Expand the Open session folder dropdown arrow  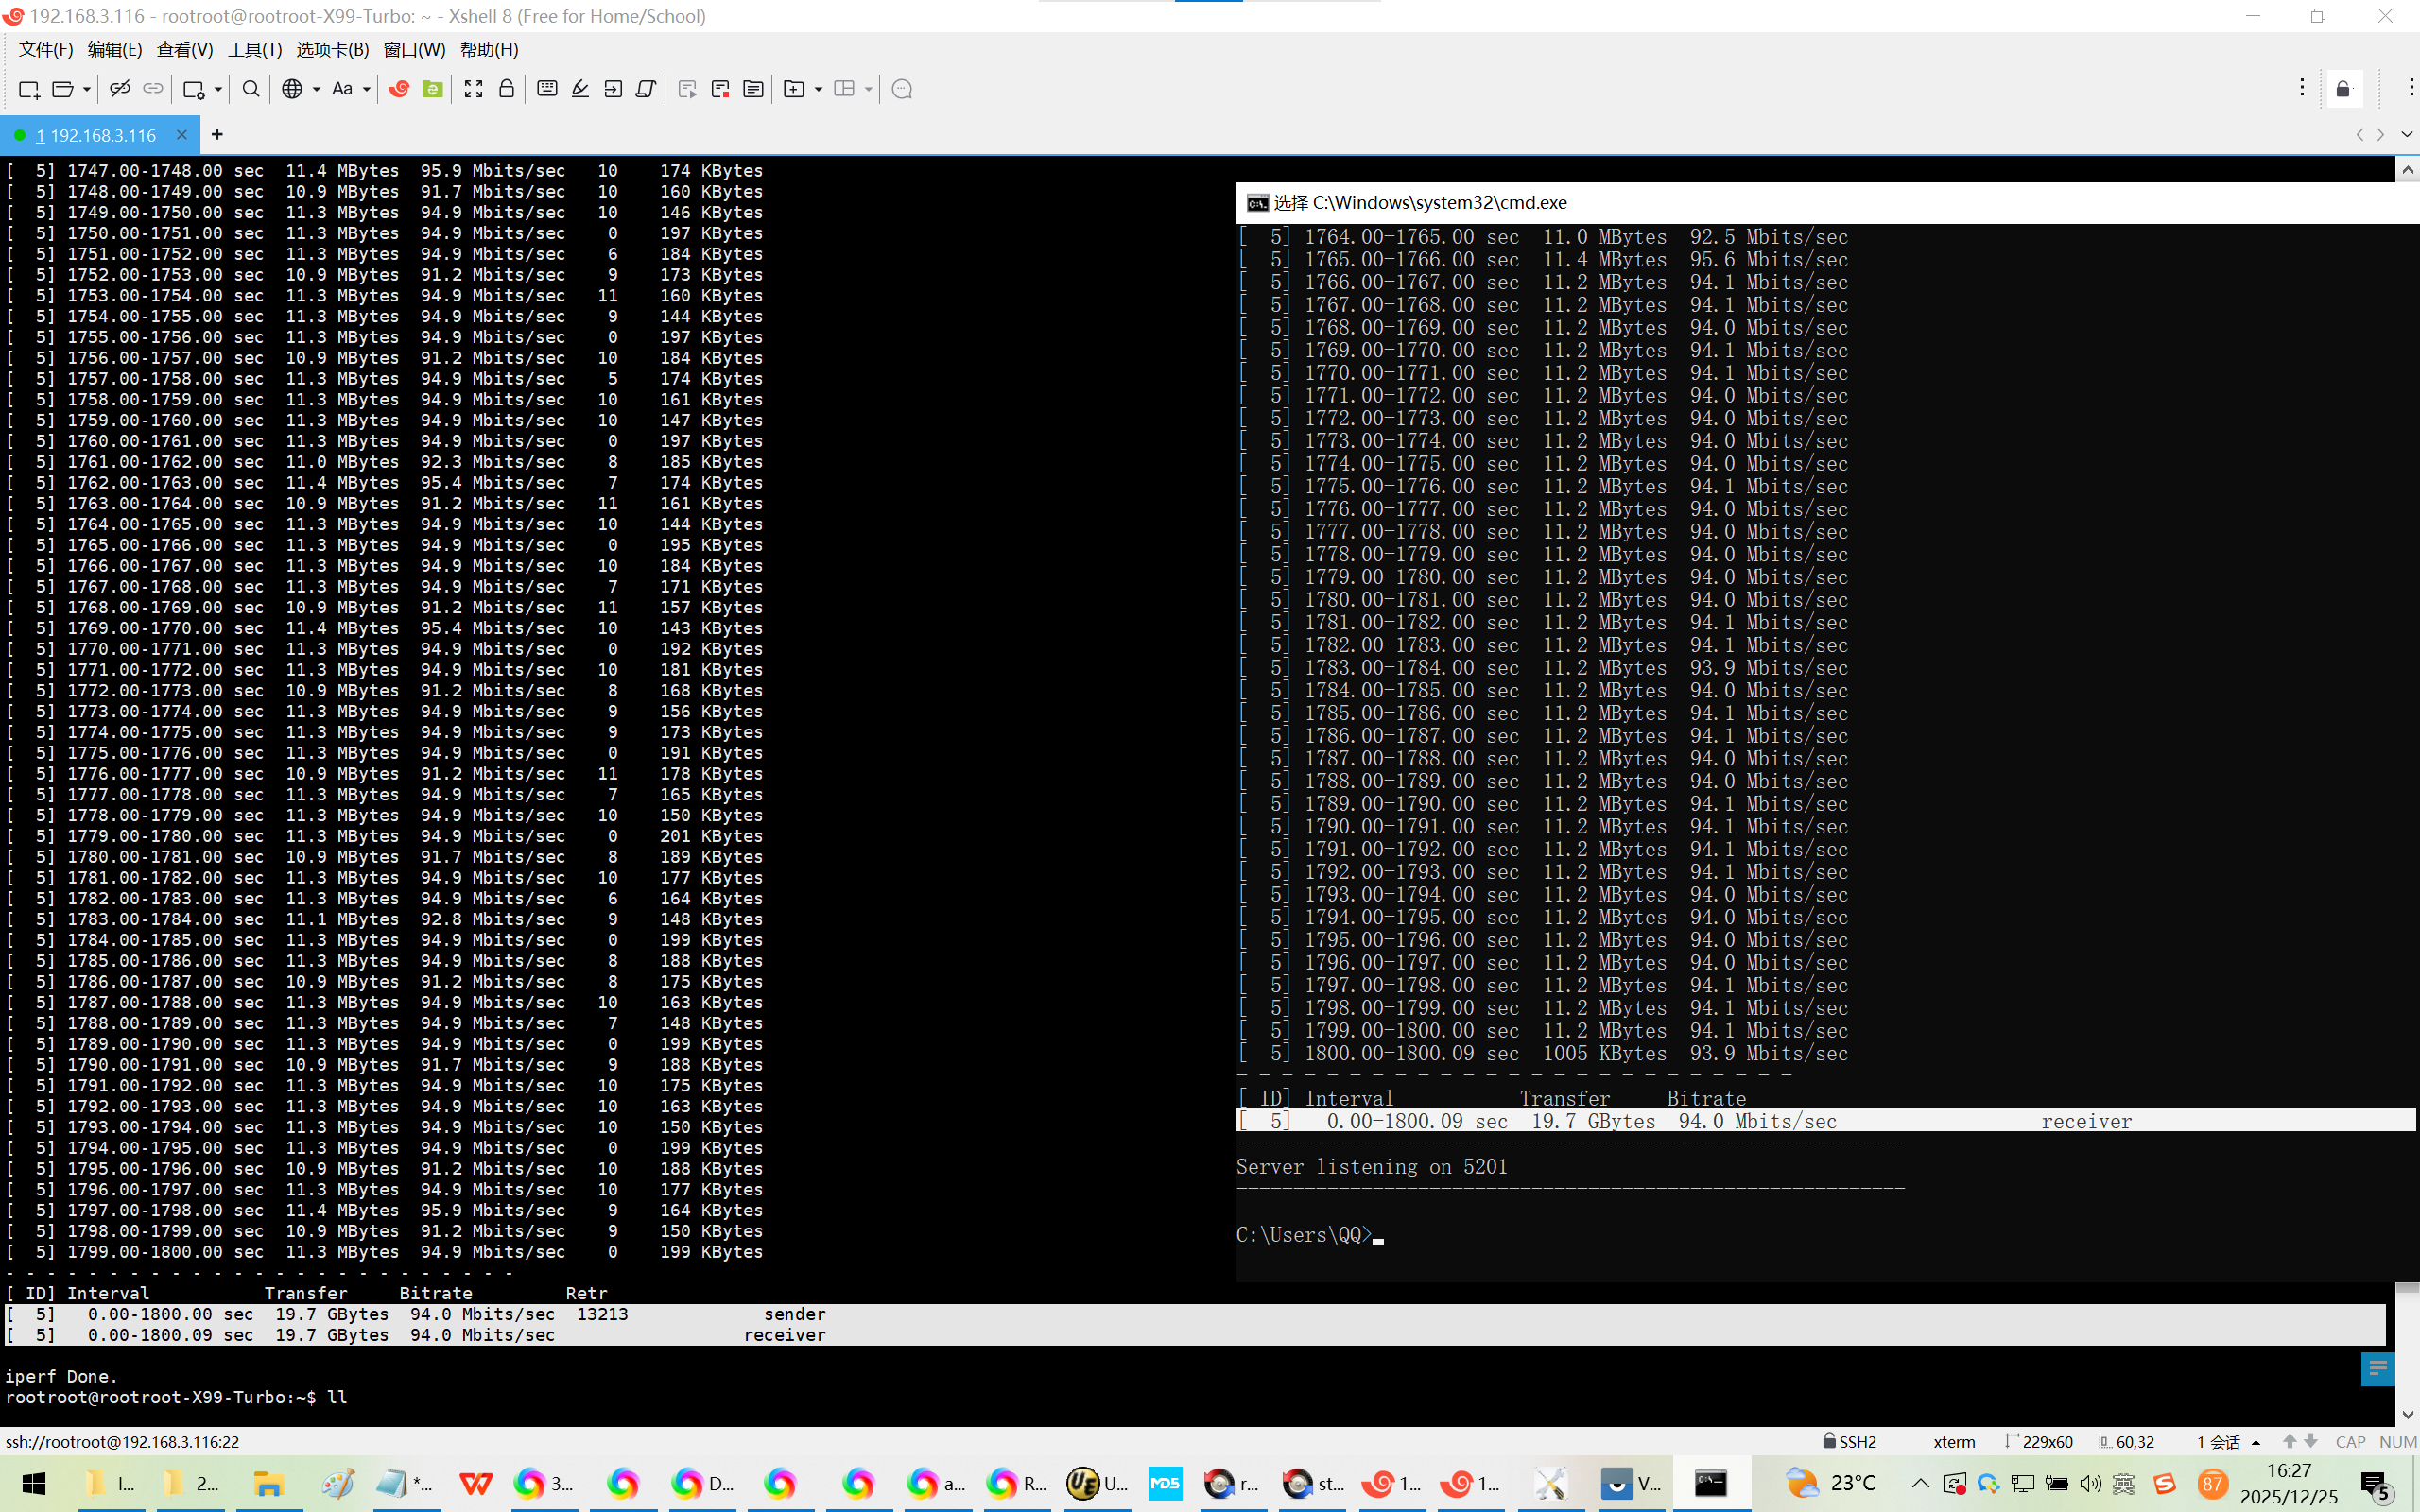87,89
